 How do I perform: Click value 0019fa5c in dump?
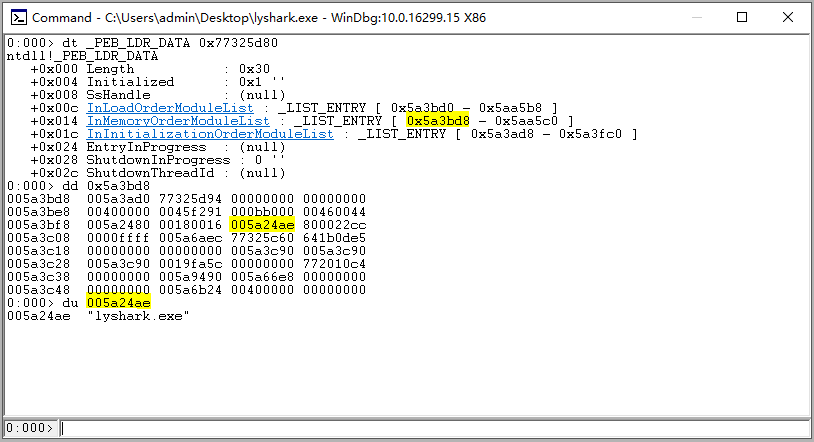point(190,264)
